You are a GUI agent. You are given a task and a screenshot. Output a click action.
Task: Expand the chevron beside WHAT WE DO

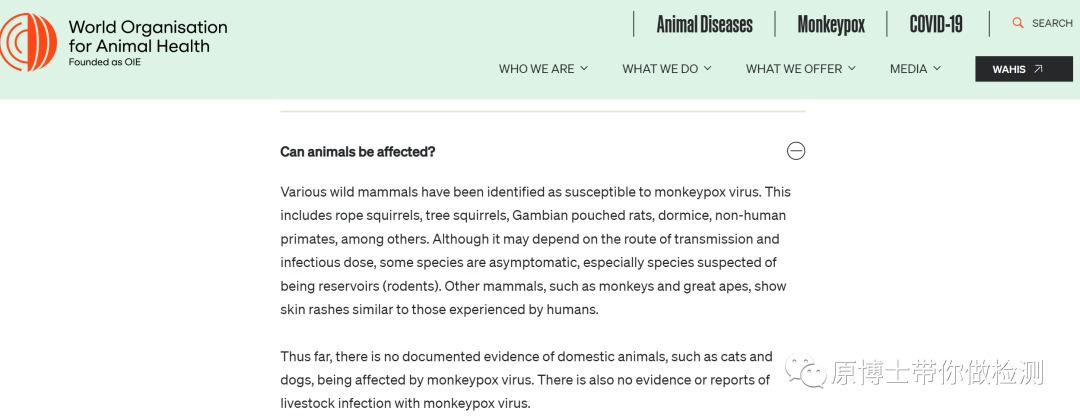click(707, 68)
